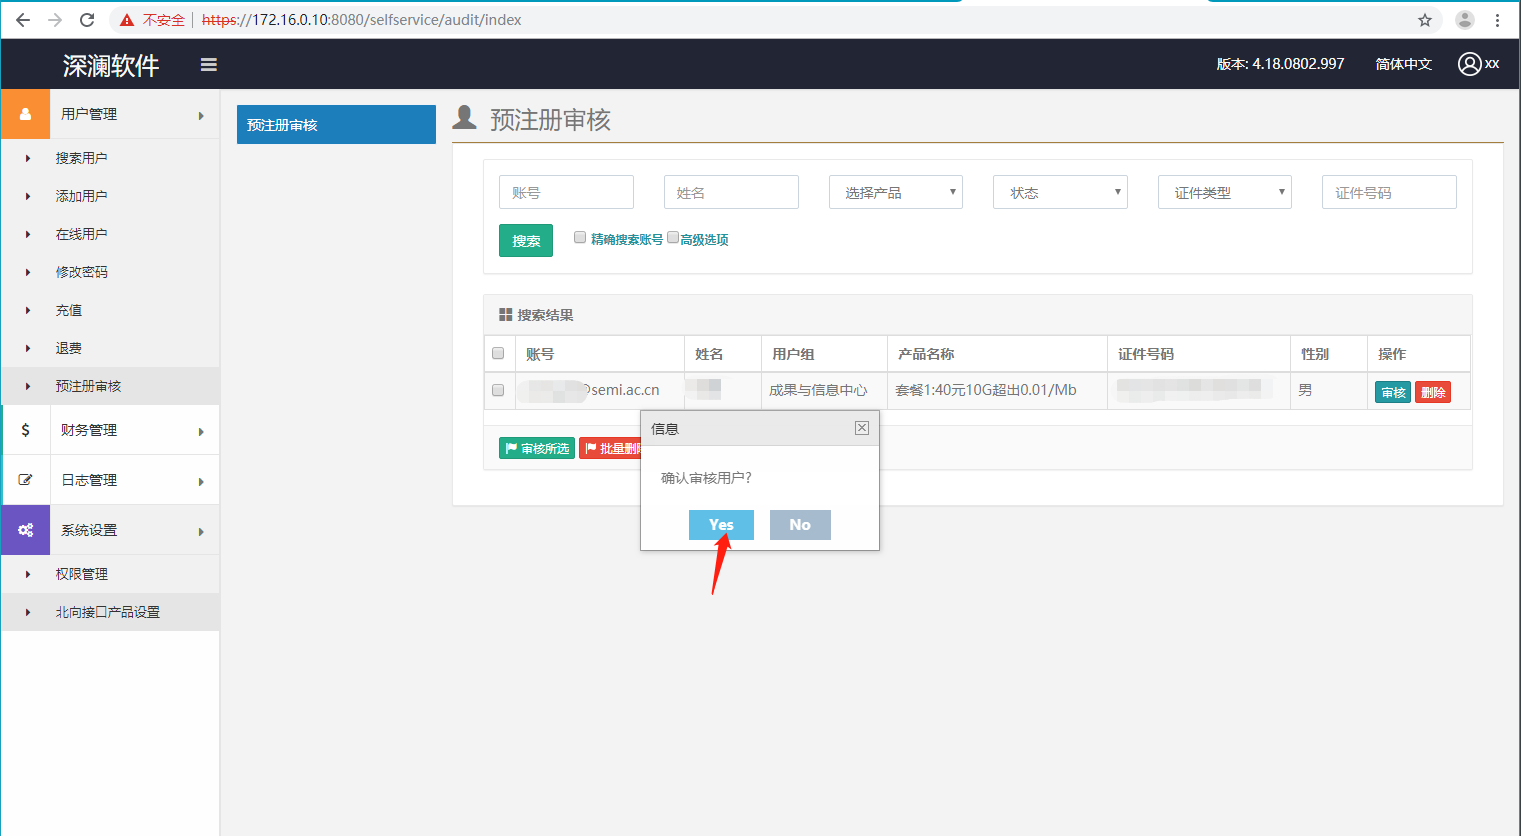Open the 状态 dropdown
The image size is (1521, 836).
coord(1059,192)
